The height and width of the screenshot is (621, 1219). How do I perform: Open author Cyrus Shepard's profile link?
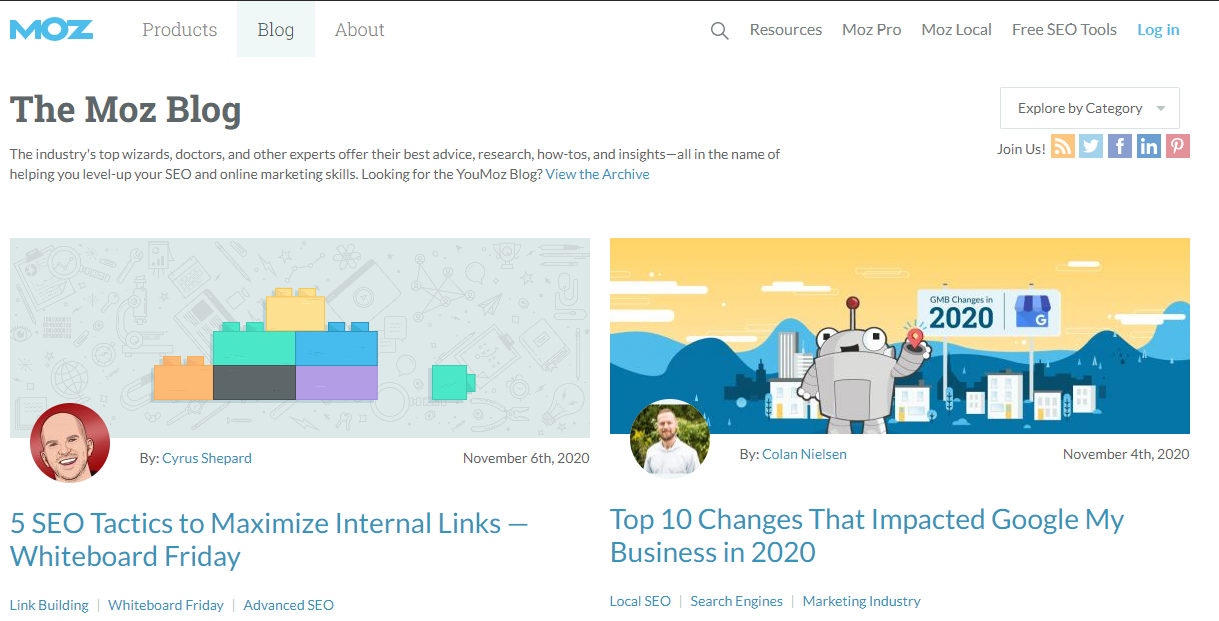click(x=207, y=458)
